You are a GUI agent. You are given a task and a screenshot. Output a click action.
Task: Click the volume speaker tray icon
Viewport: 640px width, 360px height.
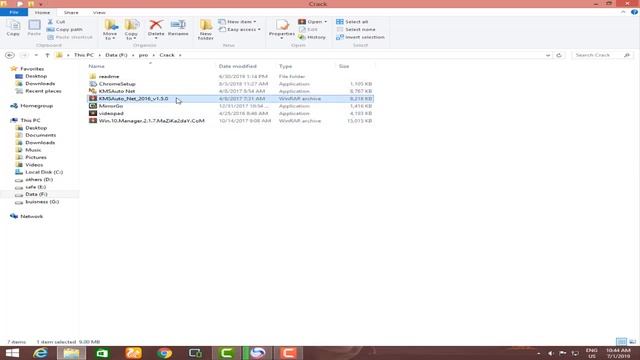pyautogui.click(x=551, y=353)
